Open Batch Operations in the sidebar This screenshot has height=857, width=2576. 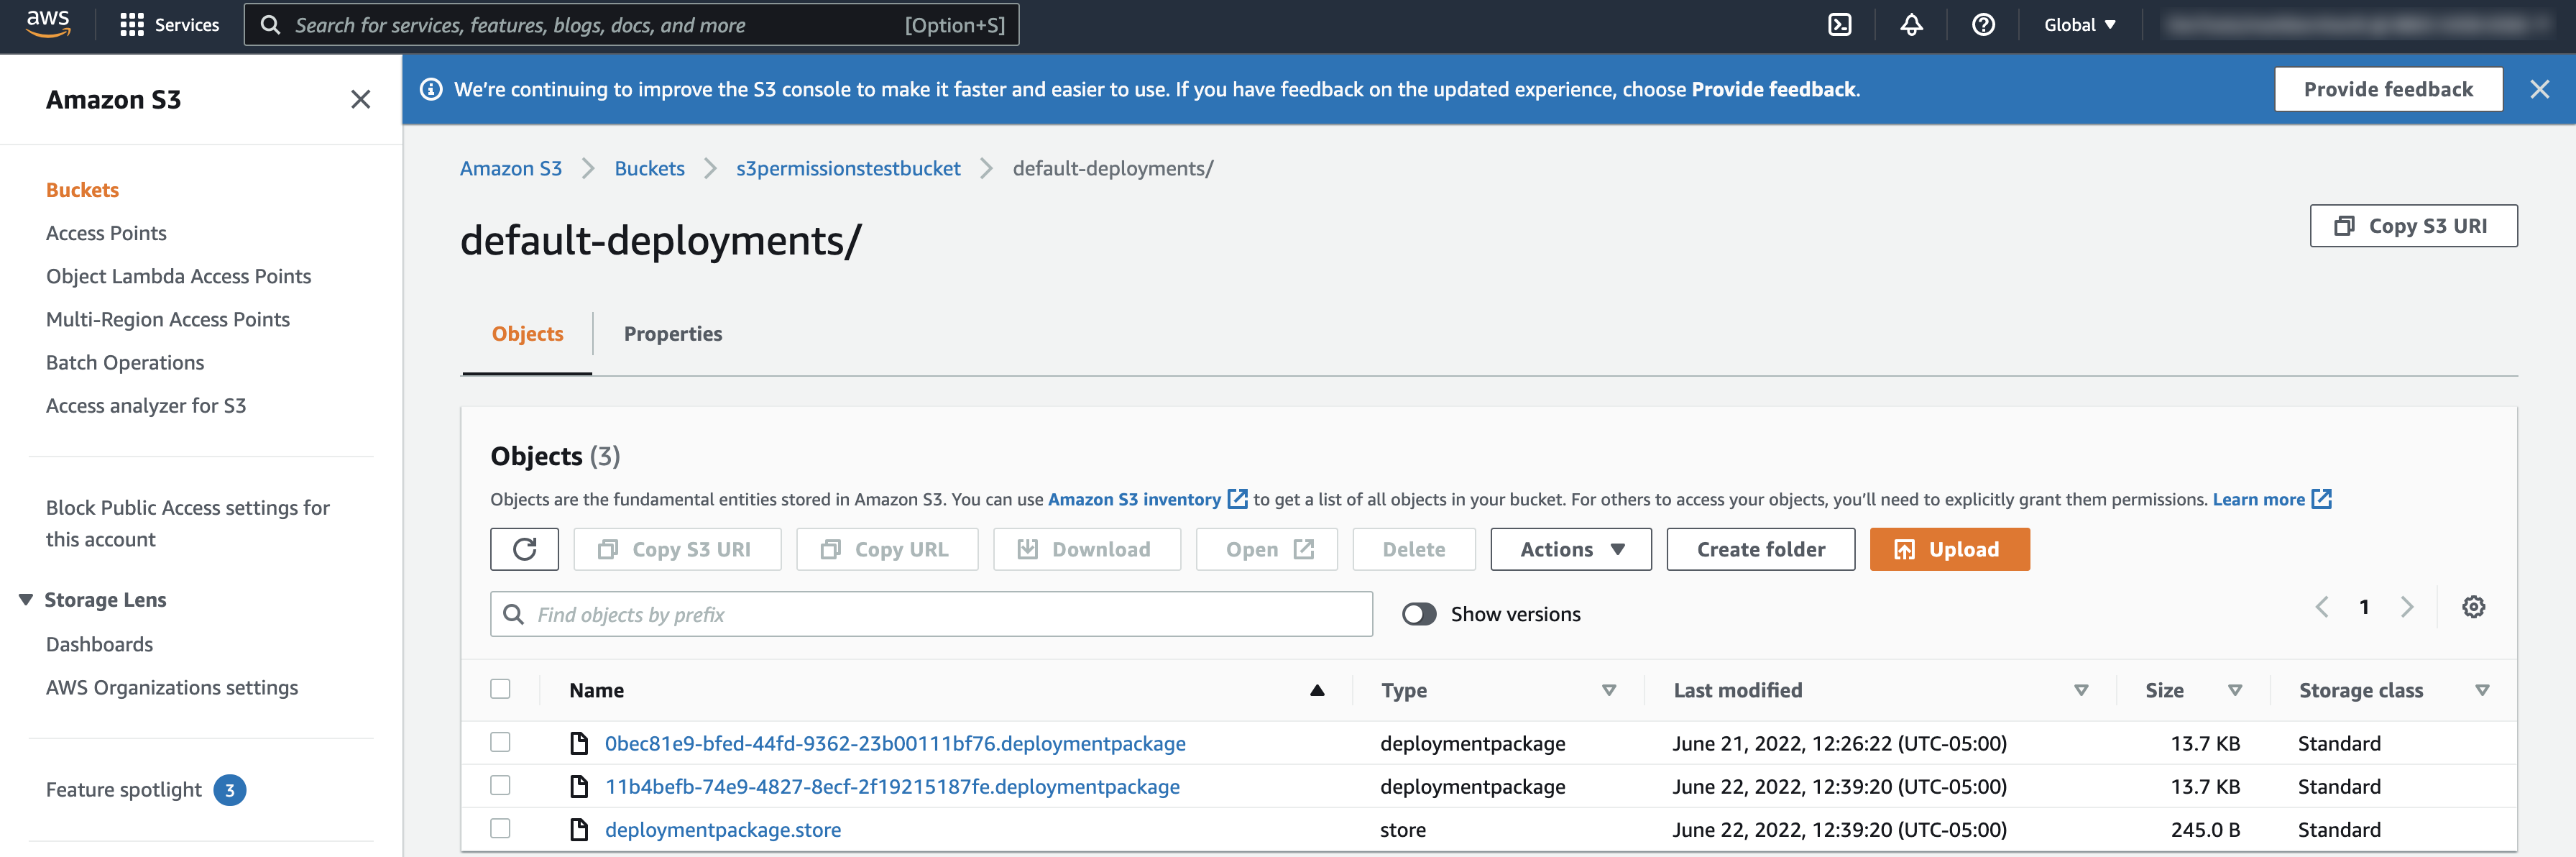pos(125,362)
